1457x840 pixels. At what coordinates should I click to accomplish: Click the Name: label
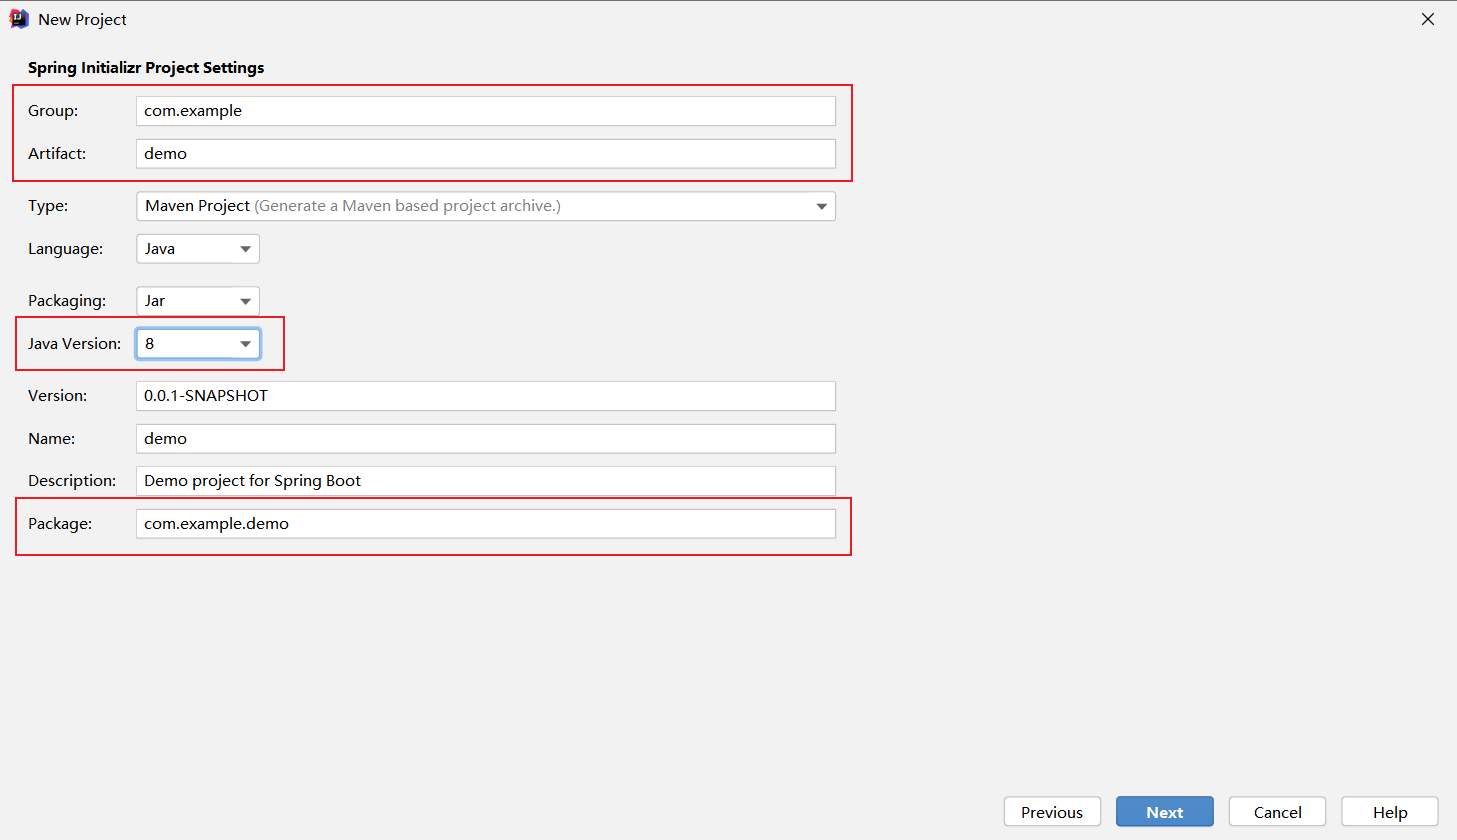51,439
